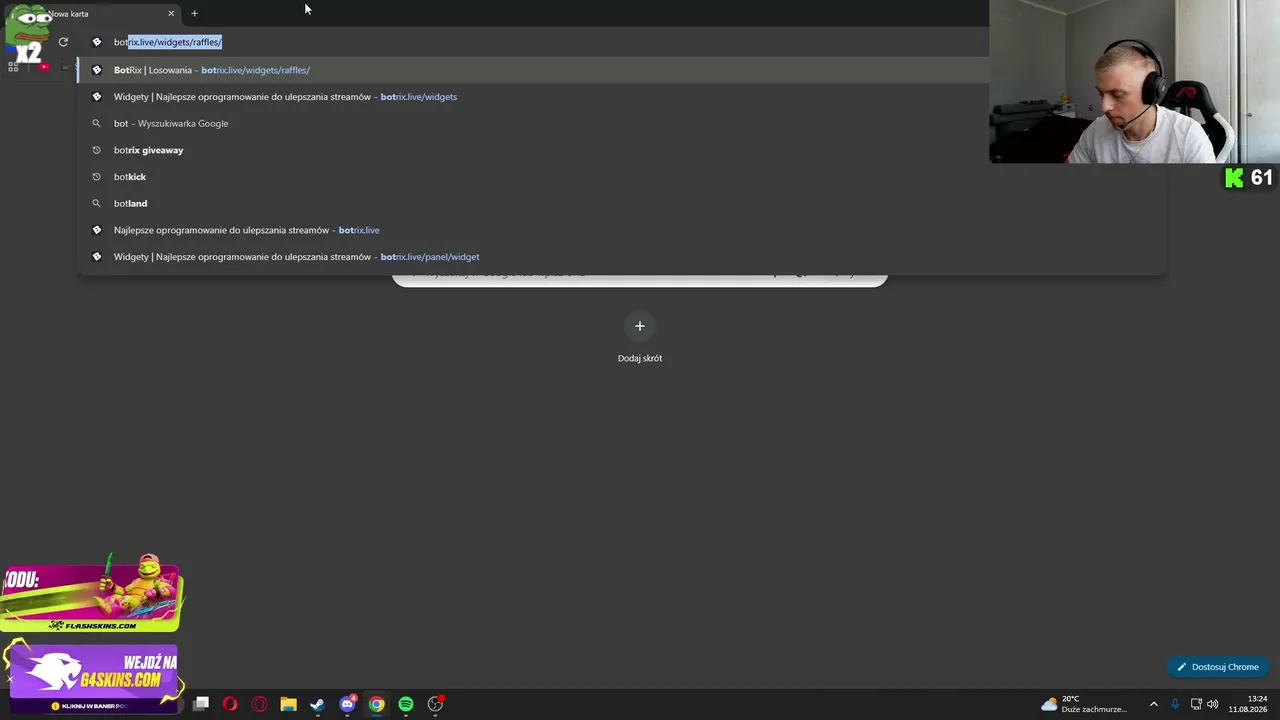Screen dimensions: 1280x720
Task: Open the weather widget showing 20°C
Action: point(1084,704)
